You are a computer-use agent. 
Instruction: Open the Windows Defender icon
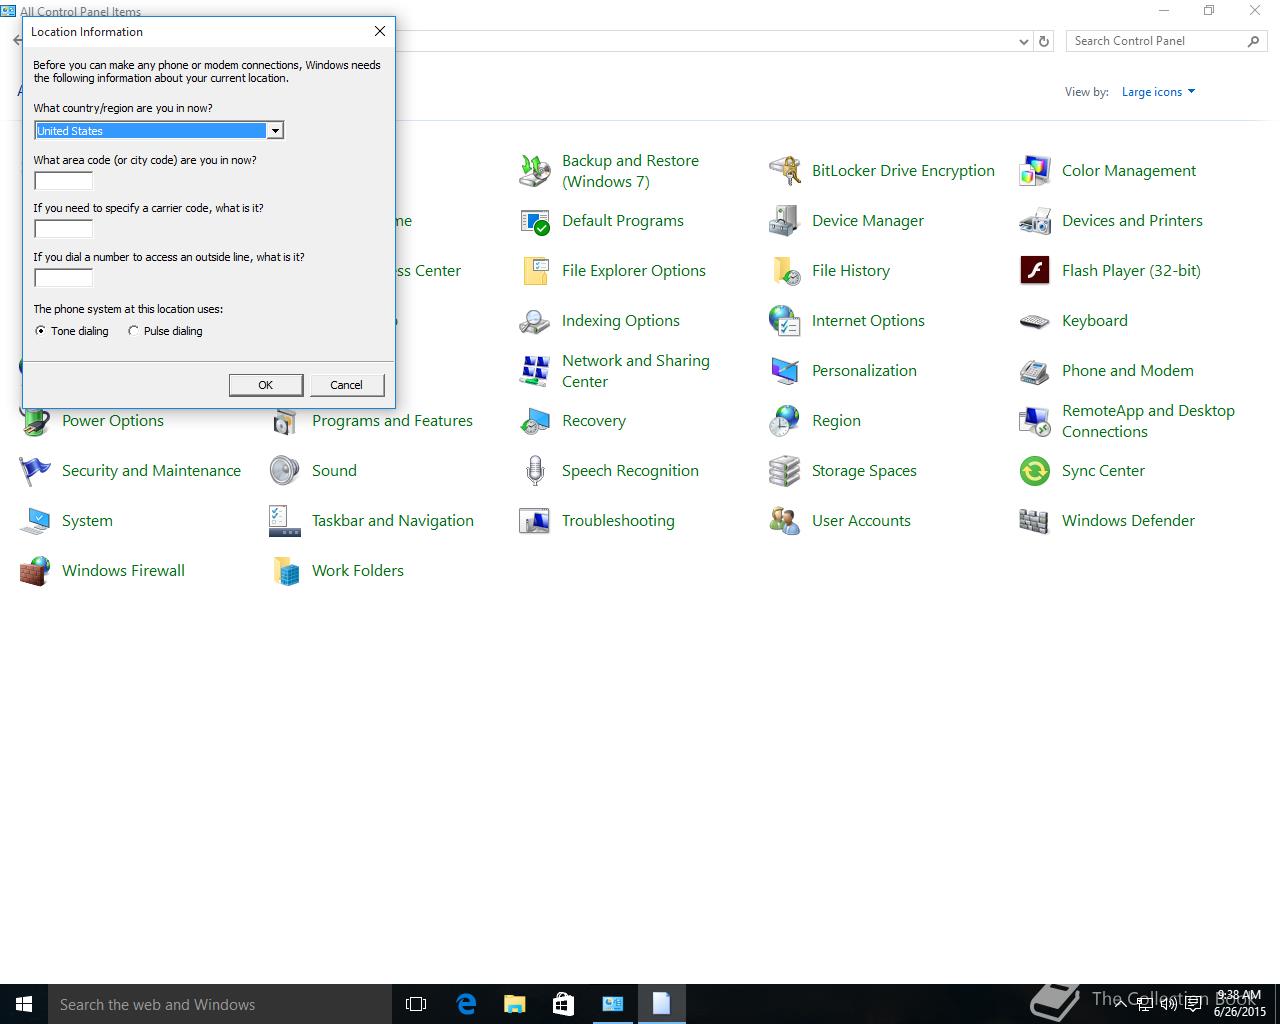1035,521
